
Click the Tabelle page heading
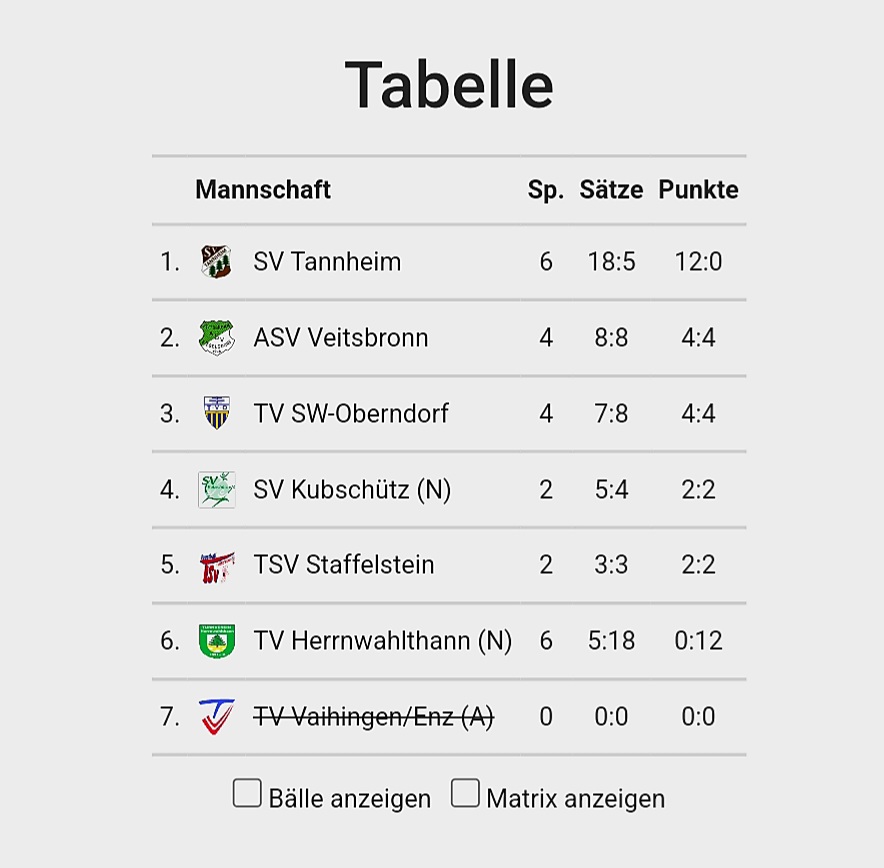(449, 85)
